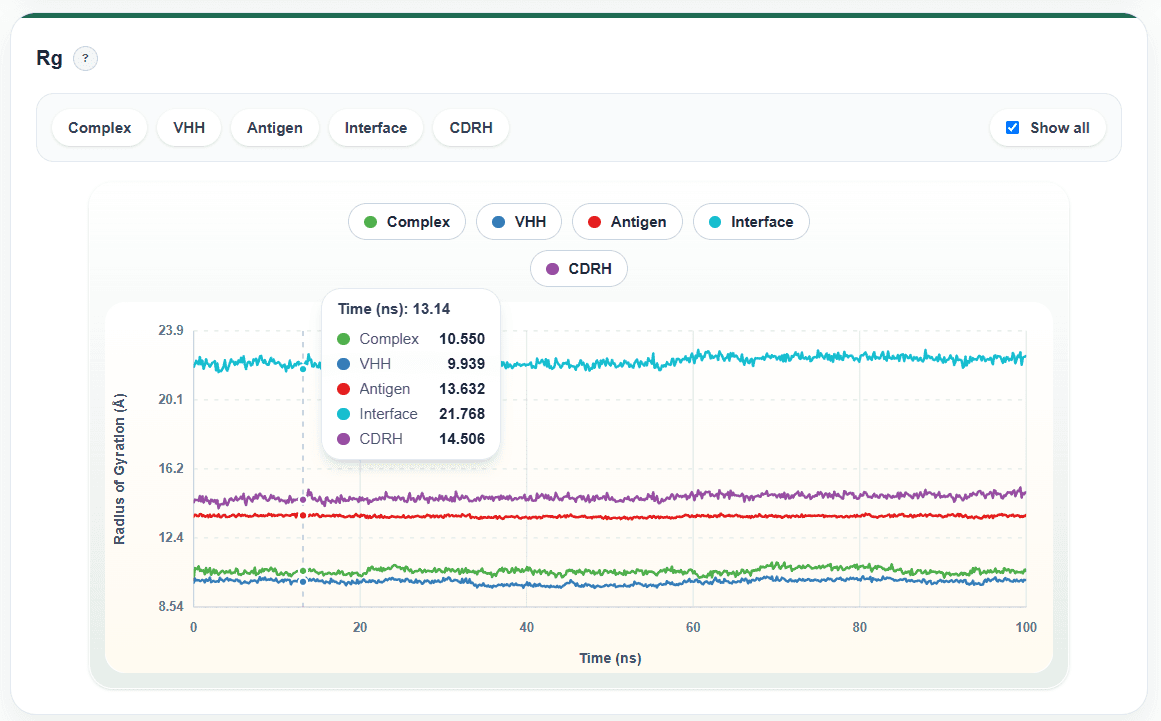Select the Complex filter button

pos(99,127)
